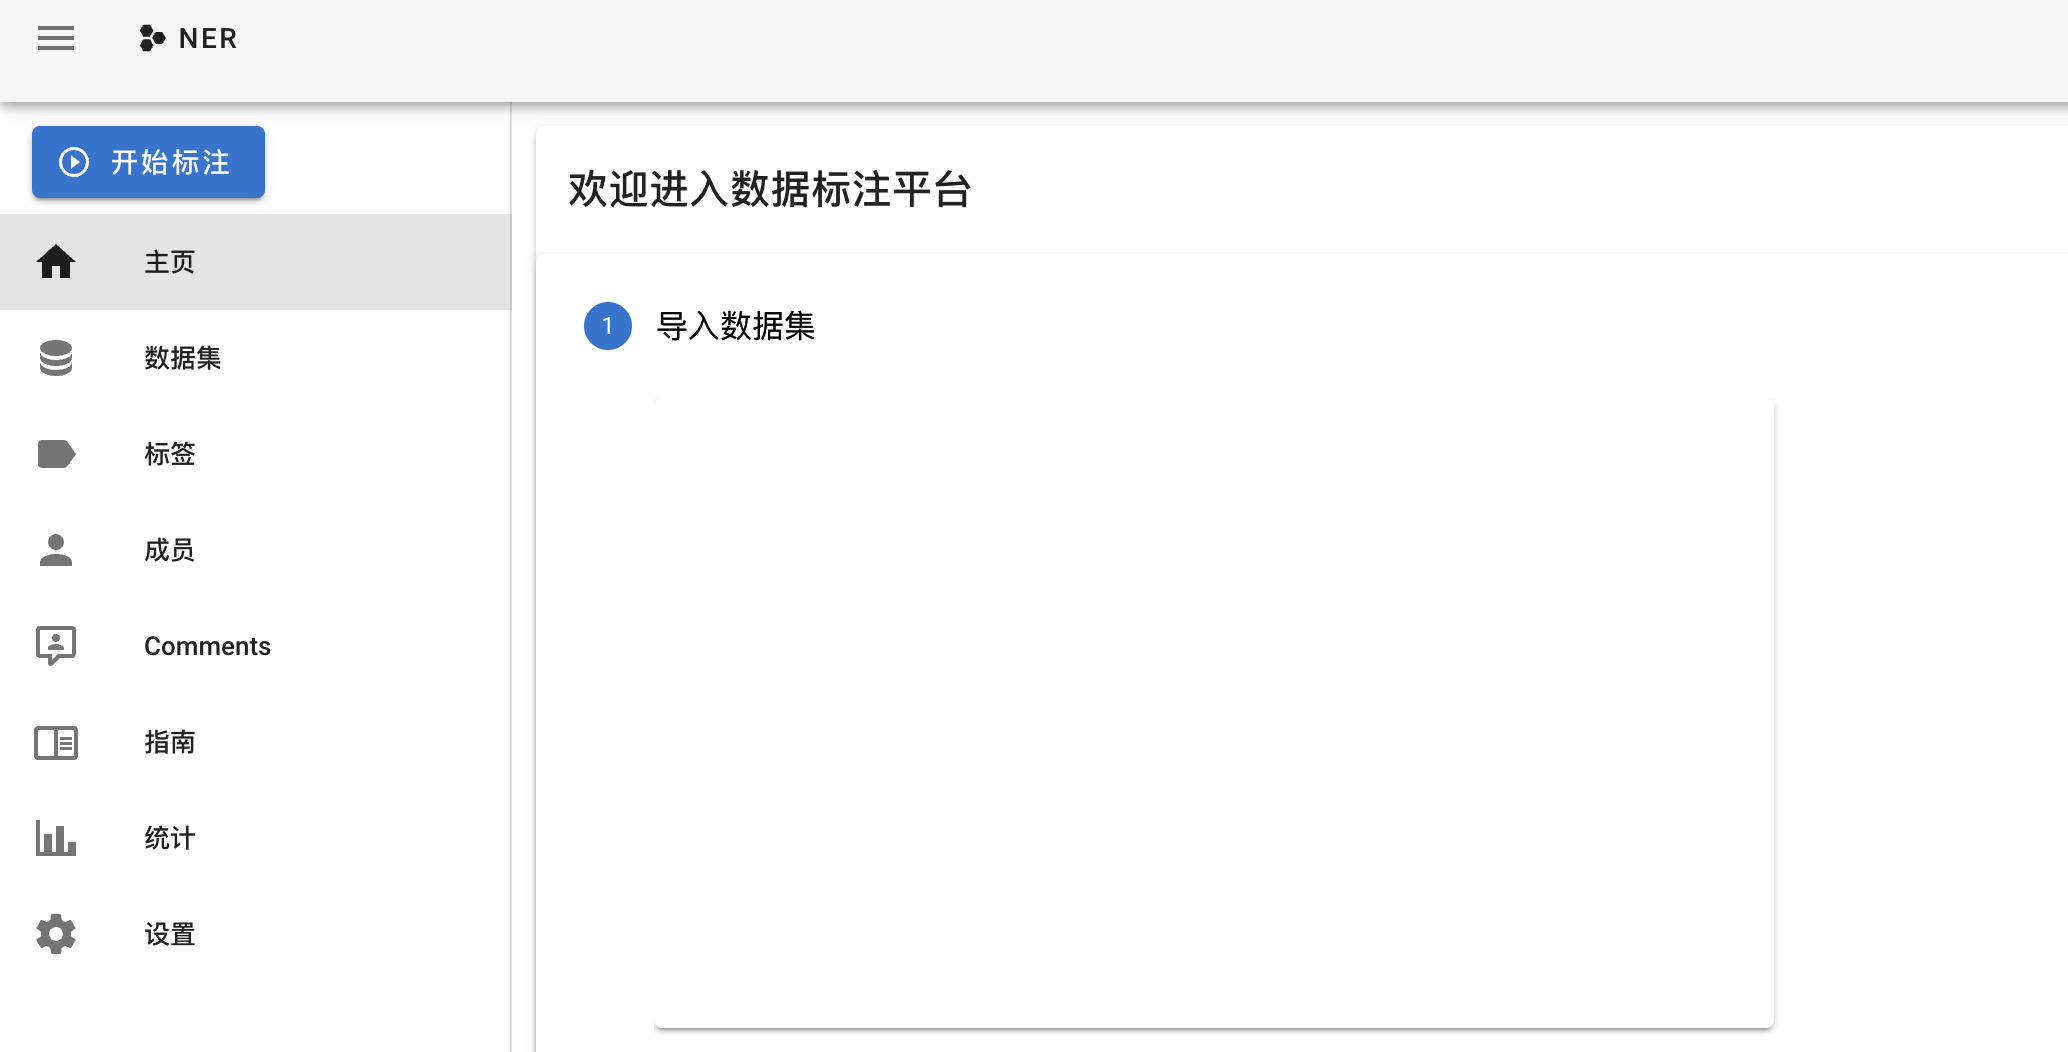
Task: Start annotating with 开始标注 button
Action: [148, 162]
